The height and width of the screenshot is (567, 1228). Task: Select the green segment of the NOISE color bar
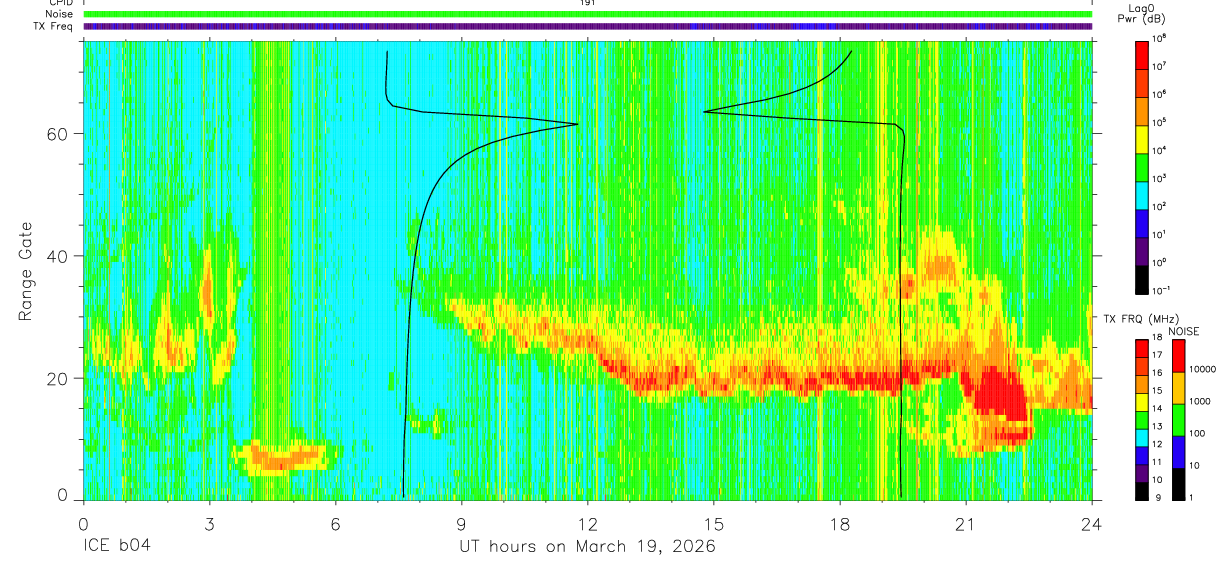(1178, 420)
